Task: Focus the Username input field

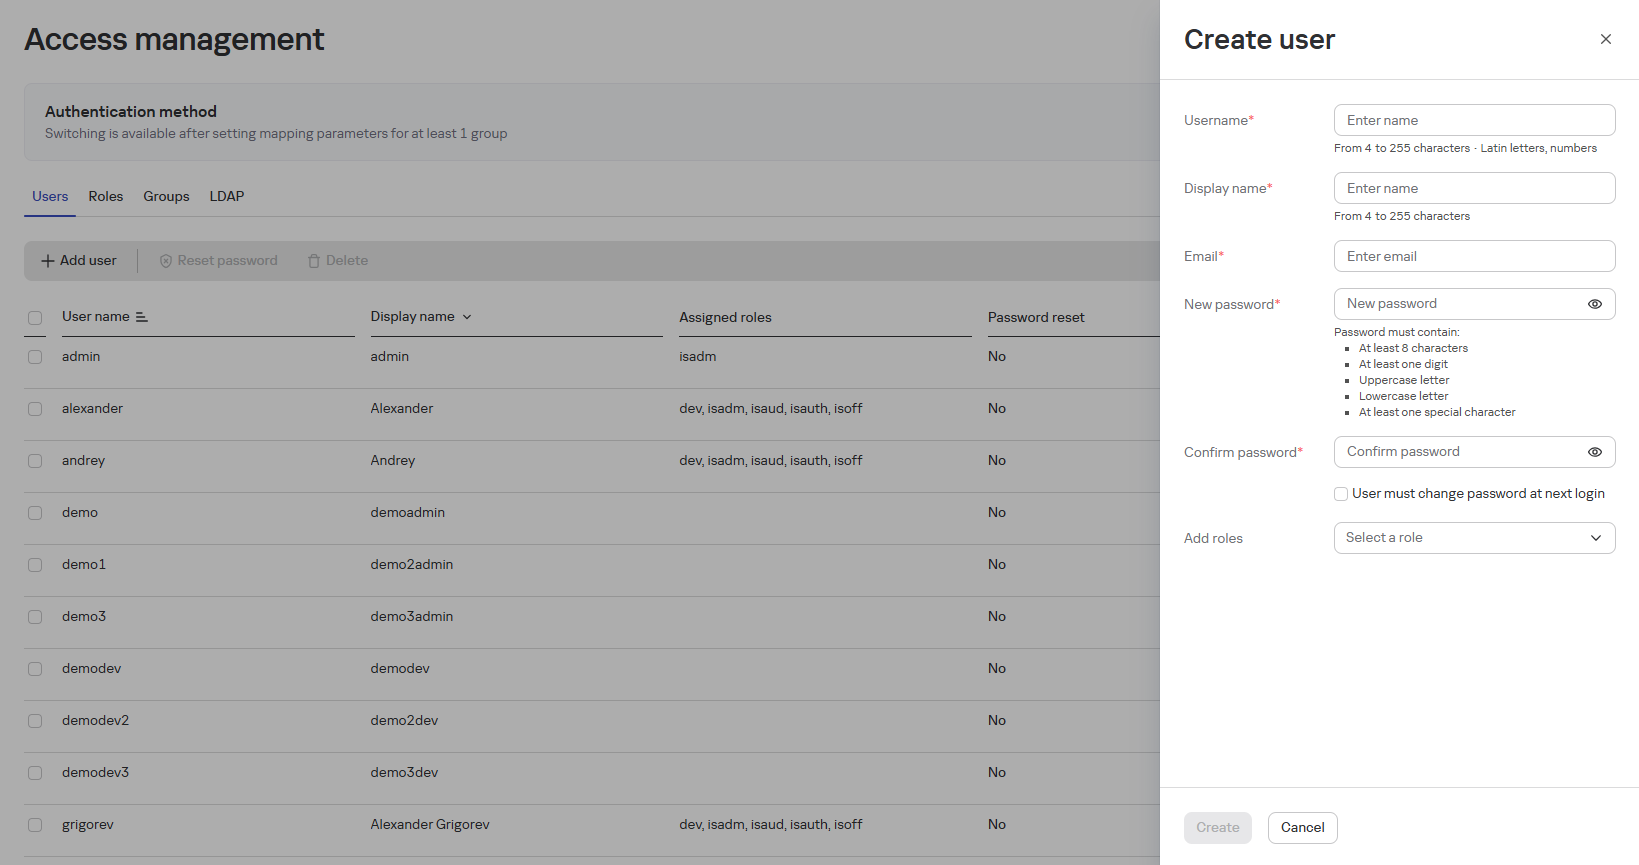Action: click(x=1474, y=120)
